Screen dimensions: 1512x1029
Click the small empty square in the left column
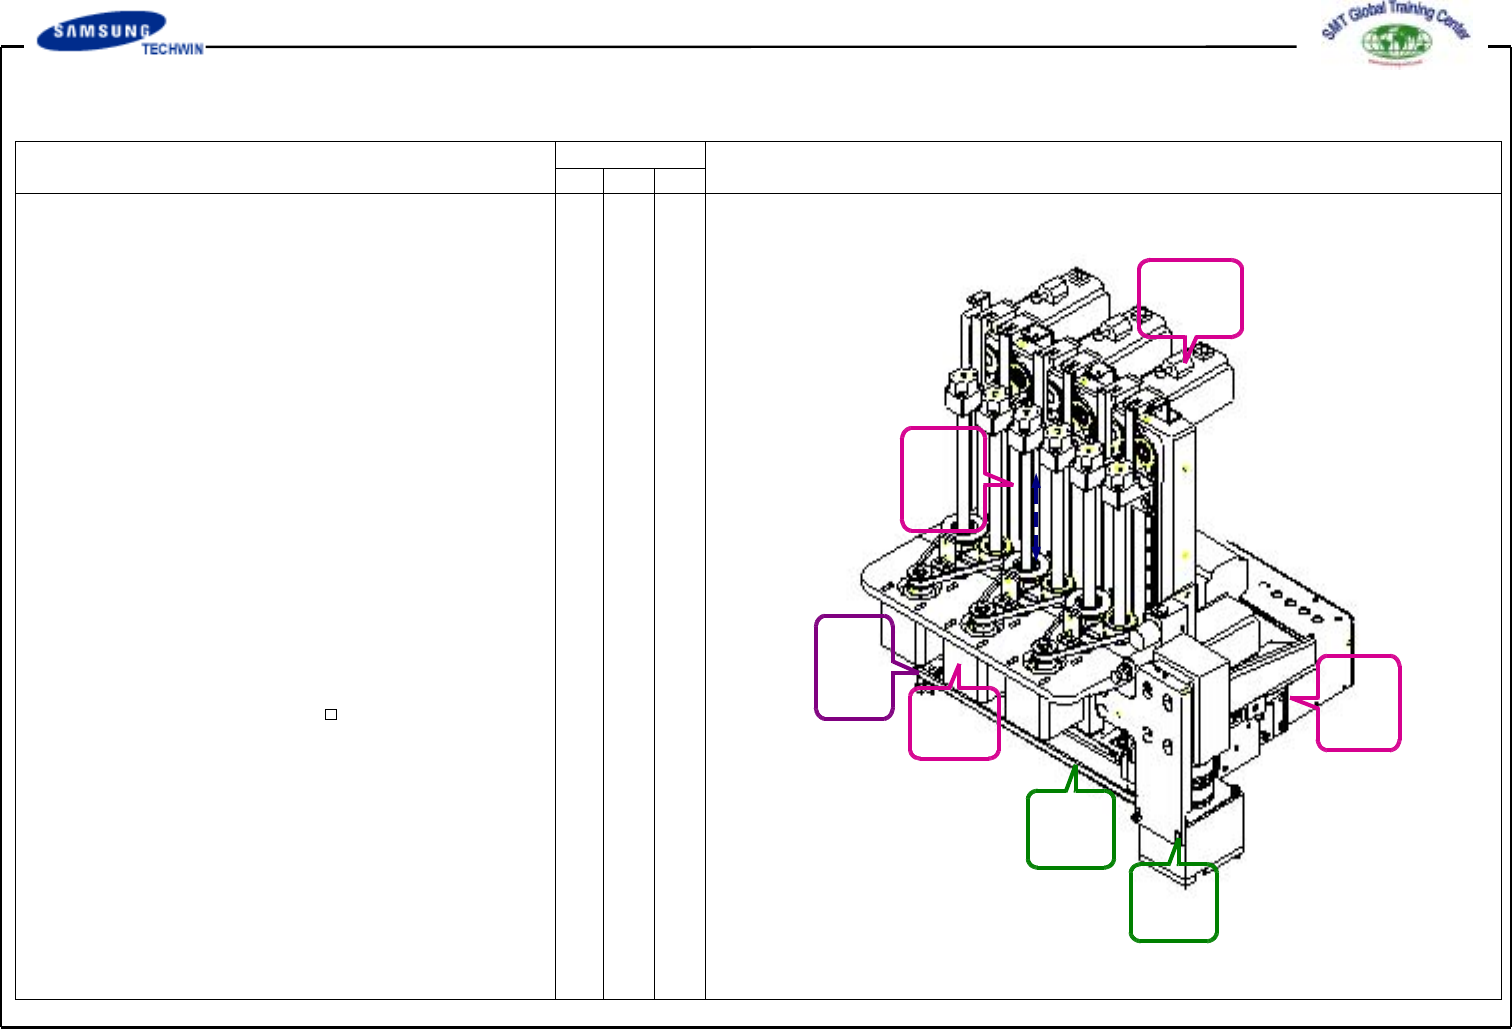pyautogui.click(x=330, y=714)
